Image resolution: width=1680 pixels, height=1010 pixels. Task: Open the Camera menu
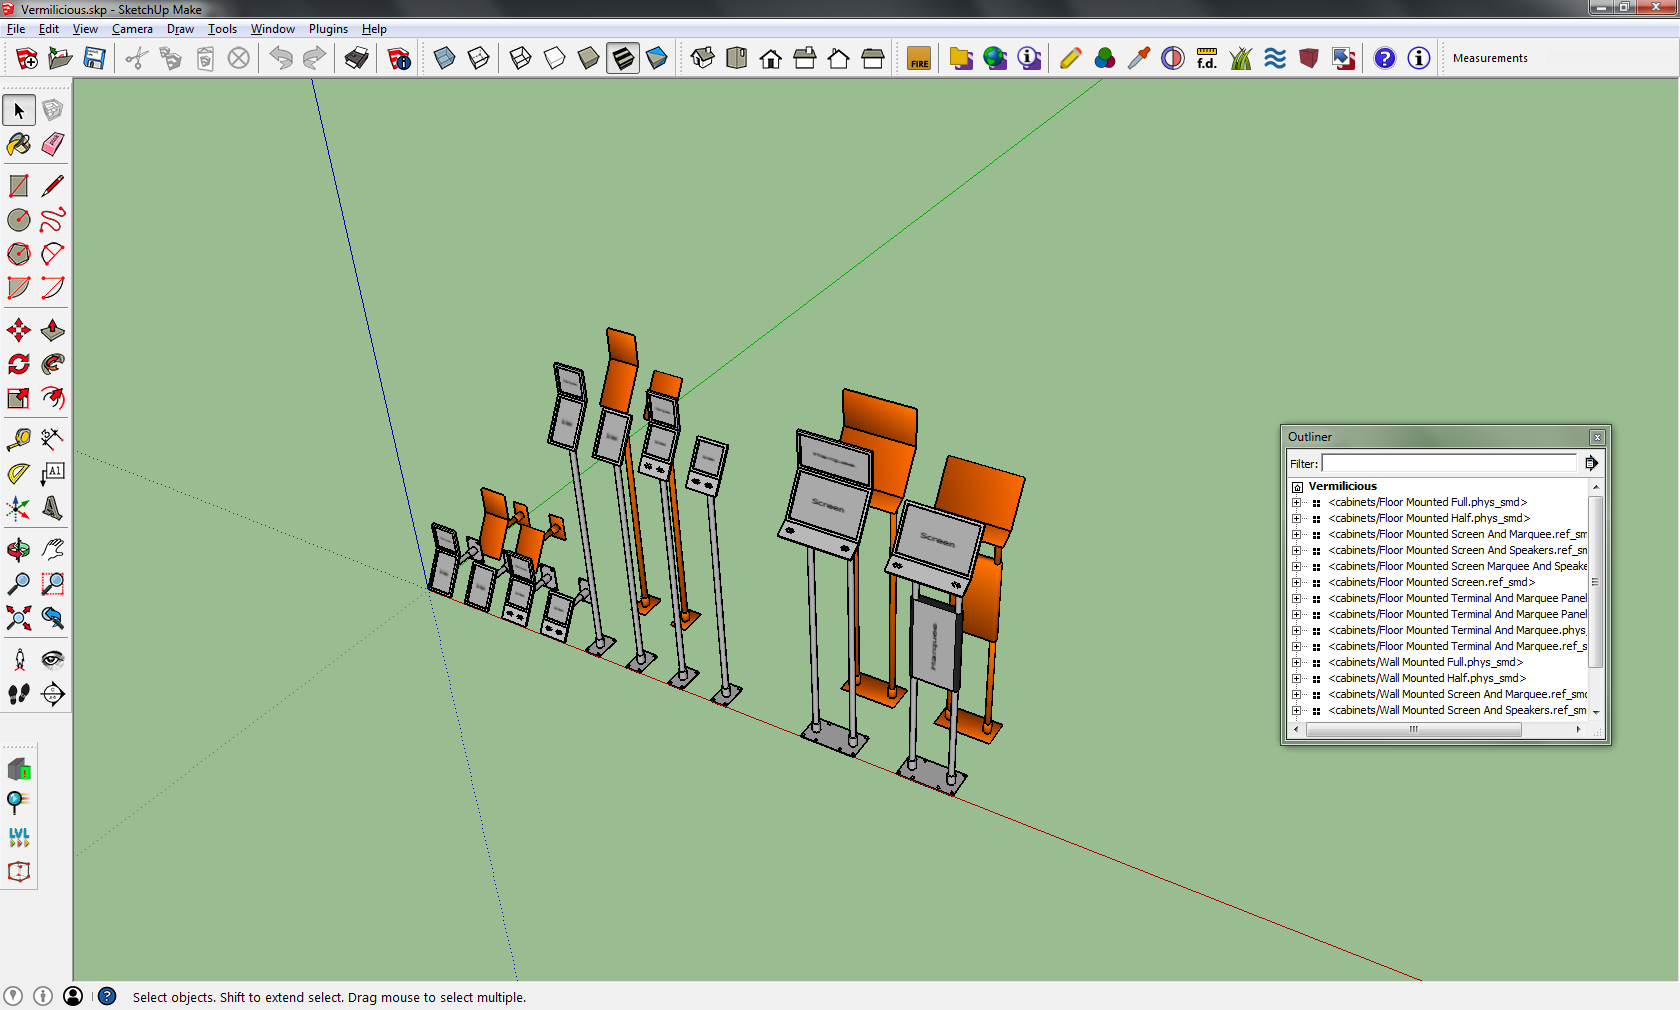[x=132, y=29]
